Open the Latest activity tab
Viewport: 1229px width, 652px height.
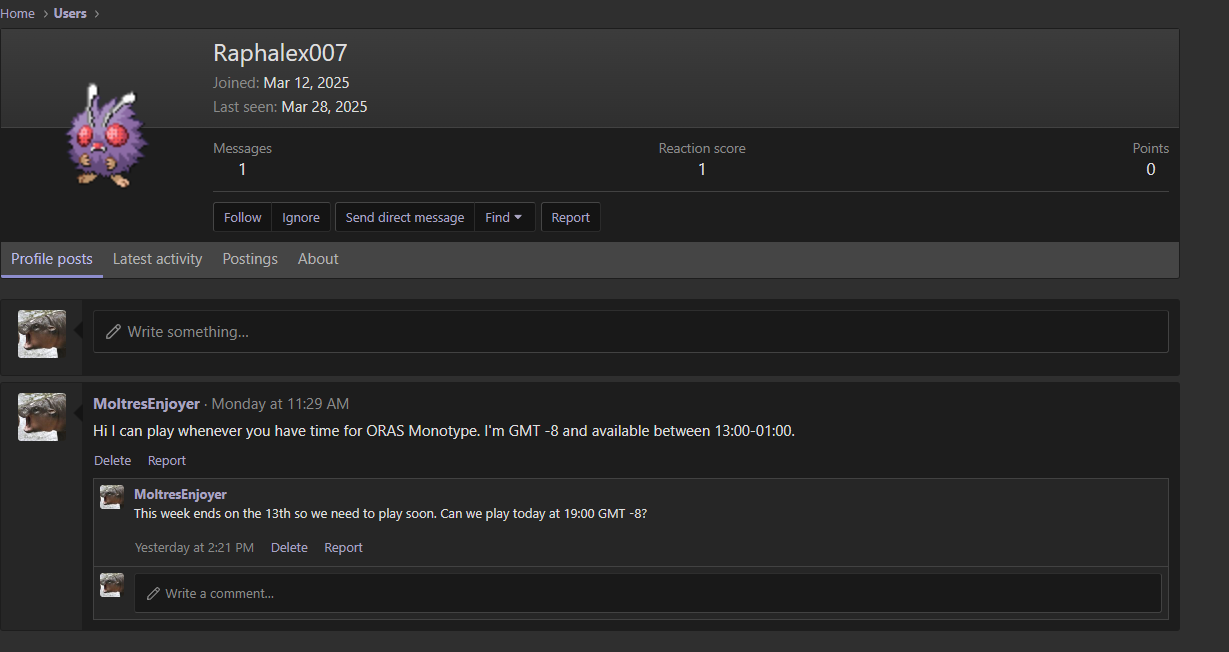[158, 259]
